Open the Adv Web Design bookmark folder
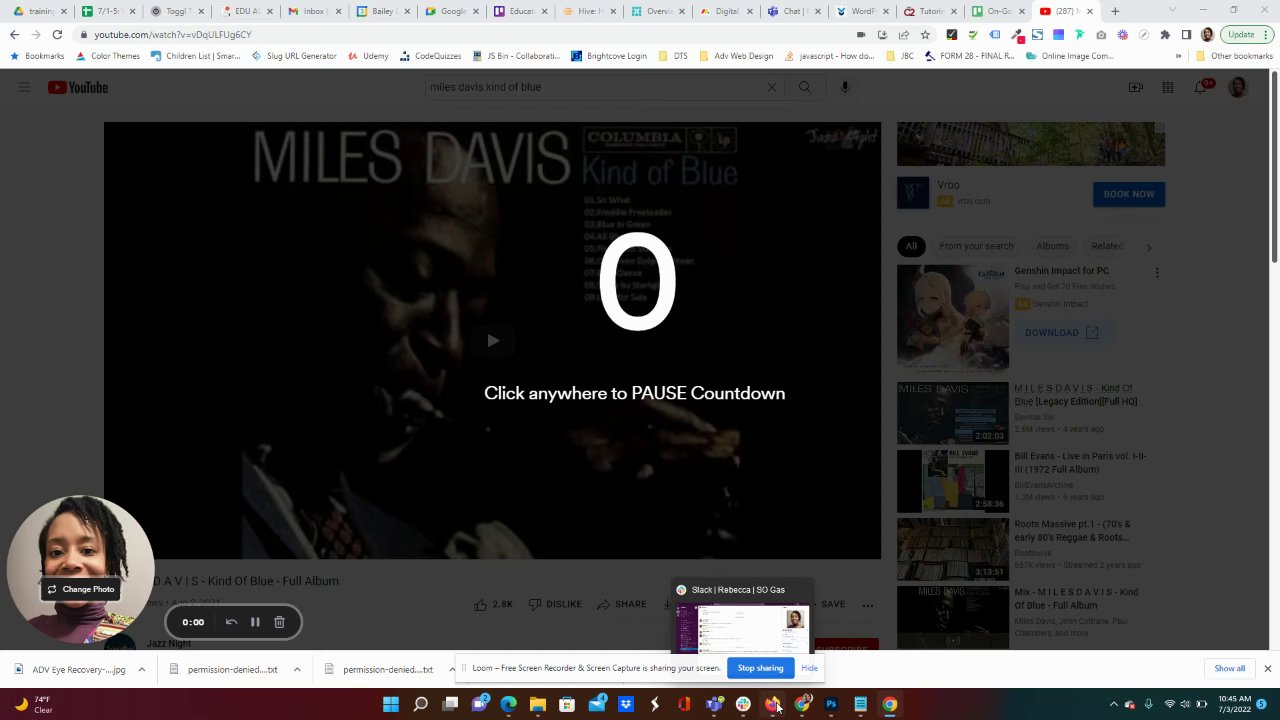 pyautogui.click(x=736, y=56)
